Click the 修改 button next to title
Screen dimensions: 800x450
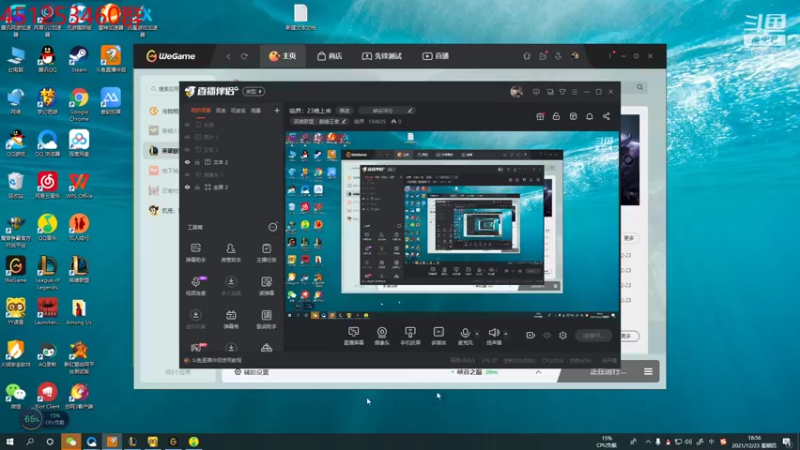[344, 110]
